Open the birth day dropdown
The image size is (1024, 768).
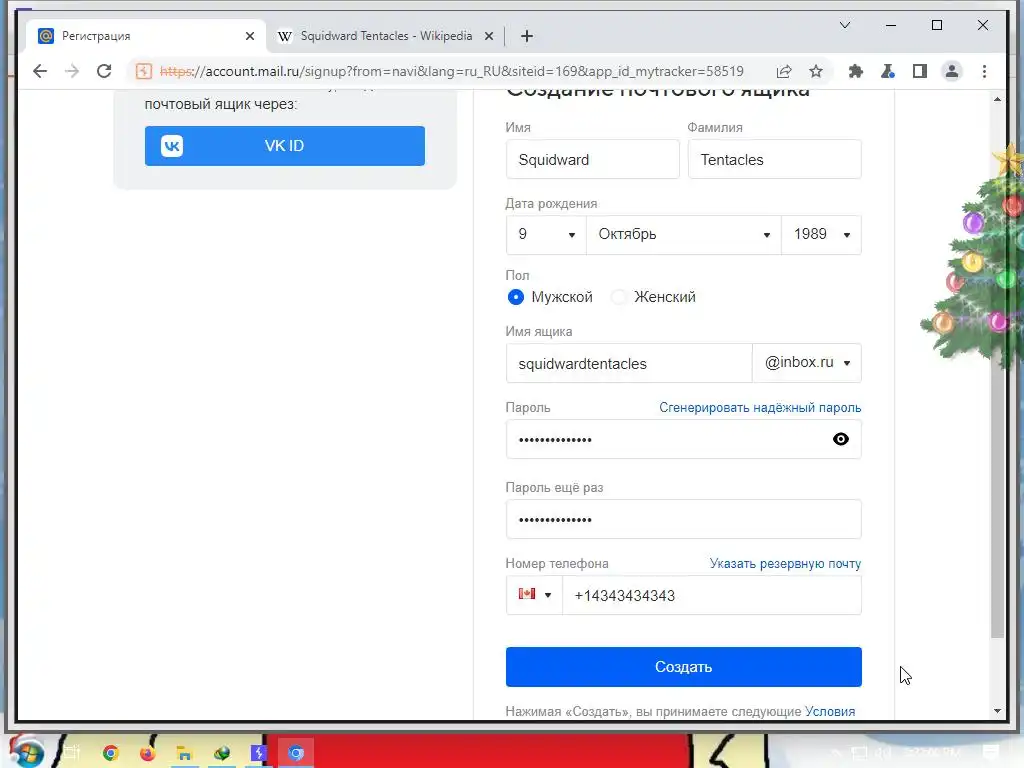click(546, 234)
